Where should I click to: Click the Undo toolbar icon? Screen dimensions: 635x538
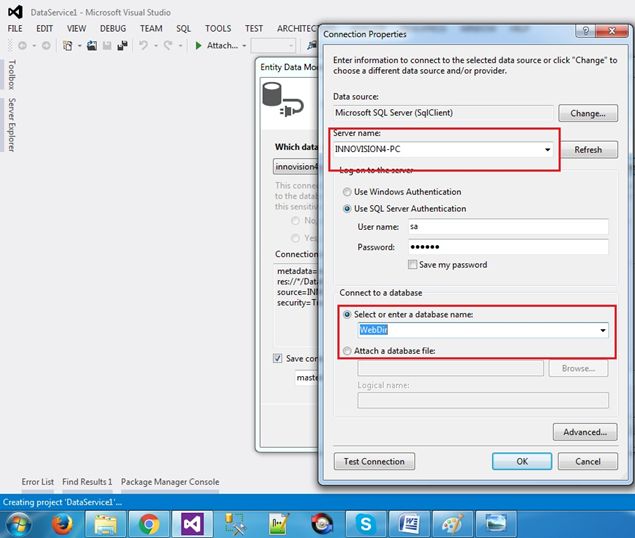point(143,45)
